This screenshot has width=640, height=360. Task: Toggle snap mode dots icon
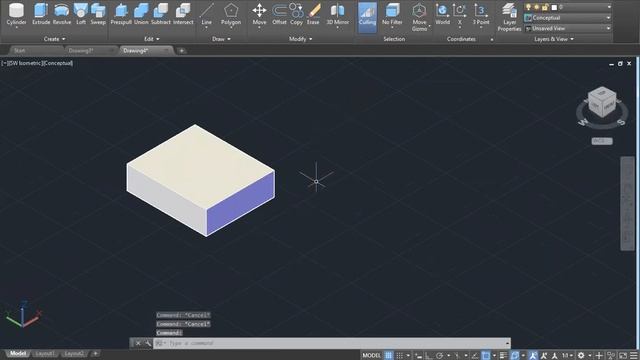tap(400, 356)
